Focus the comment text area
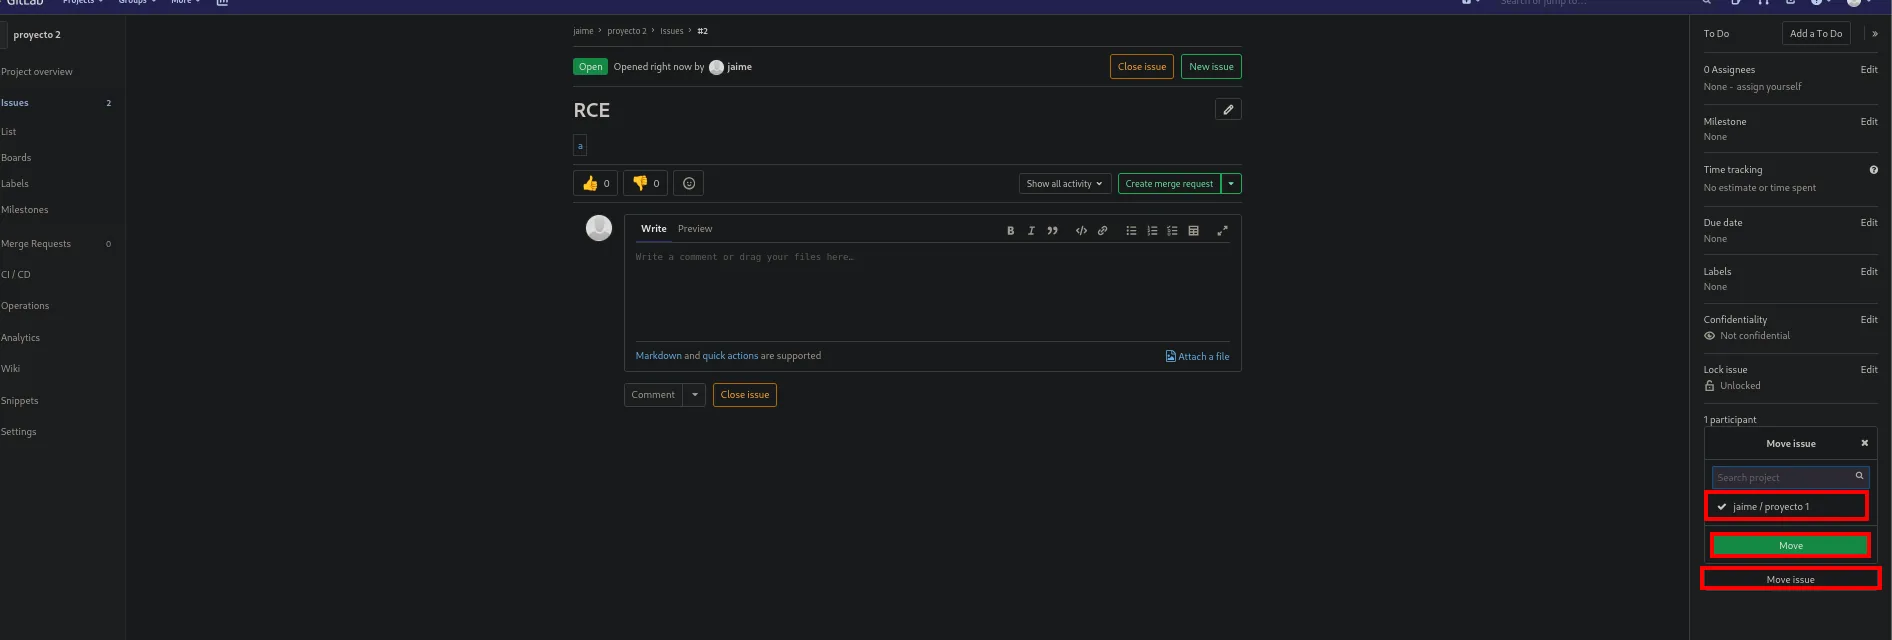Viewport: 1892px width, 640px height. [932, 292]
